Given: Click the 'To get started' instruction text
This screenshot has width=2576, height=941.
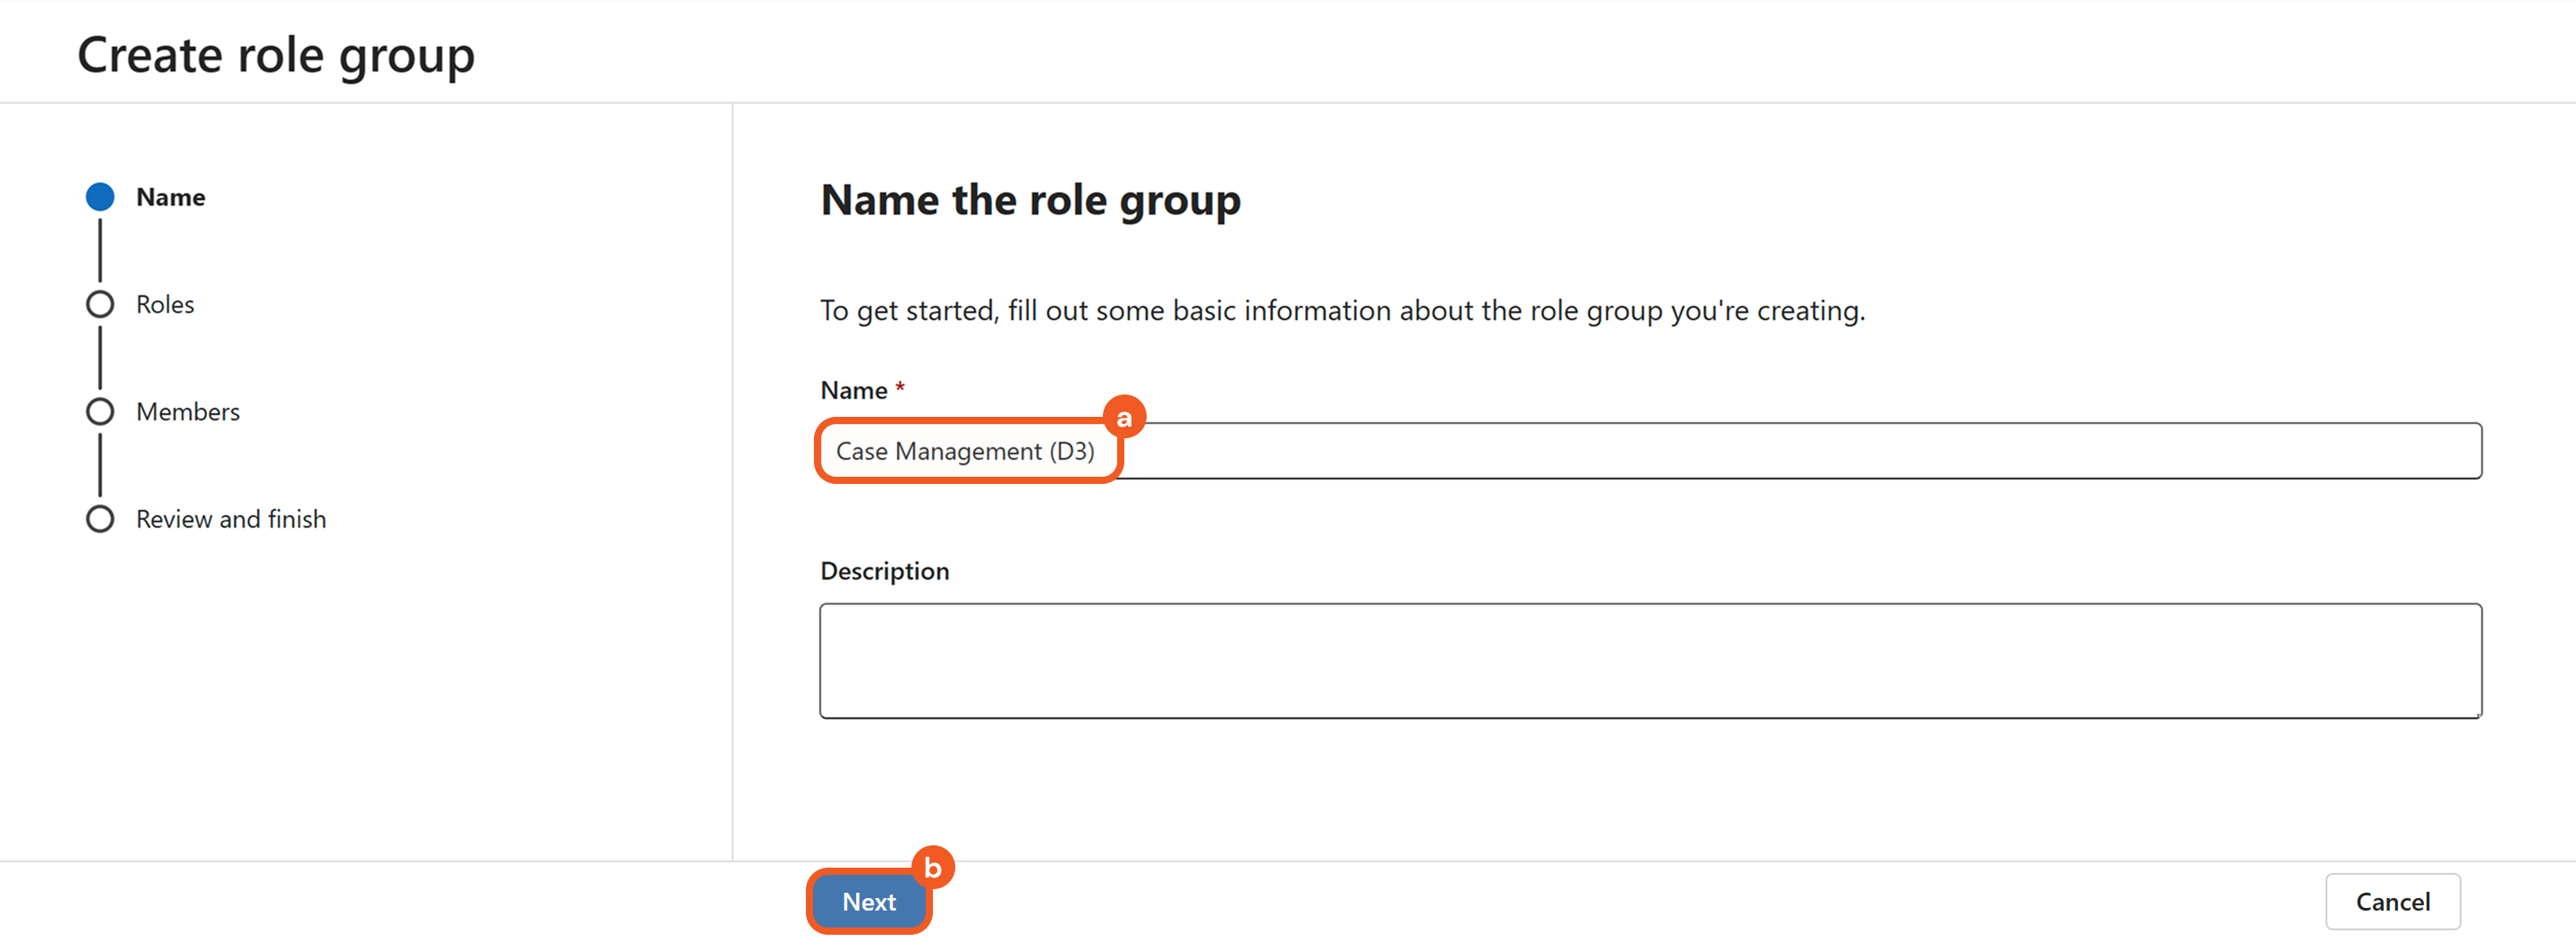Looking at the screenshot, I should (x=1342, y=311).
